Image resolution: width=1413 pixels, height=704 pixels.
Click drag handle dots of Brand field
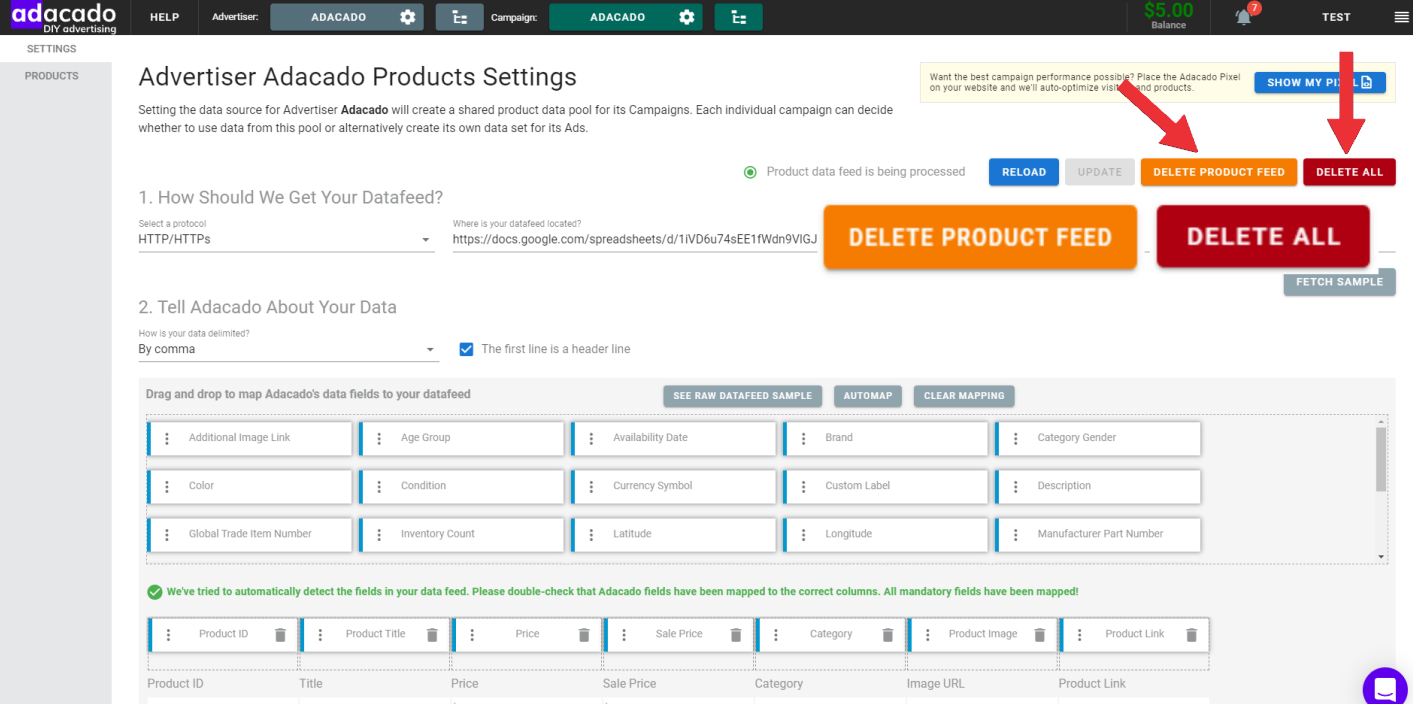pos(803,438)
